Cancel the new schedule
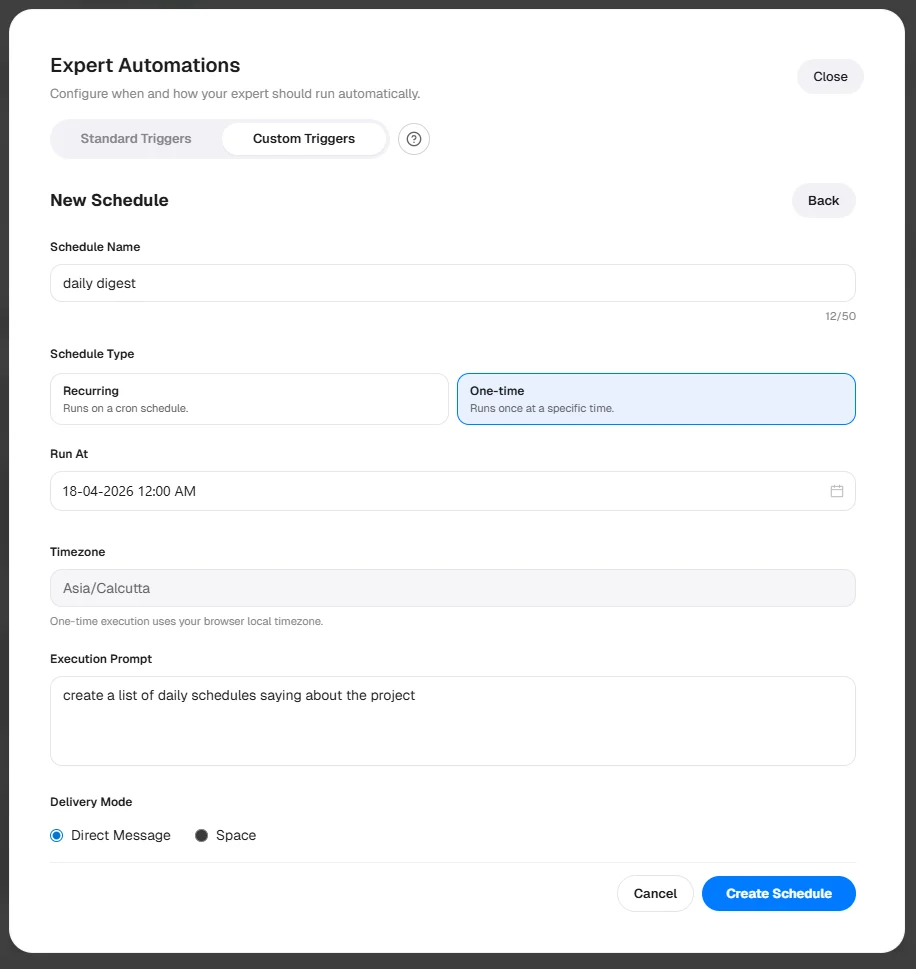The height and width of the screenshot is (969, 916). pyautogui.click(x=655, y=894)
